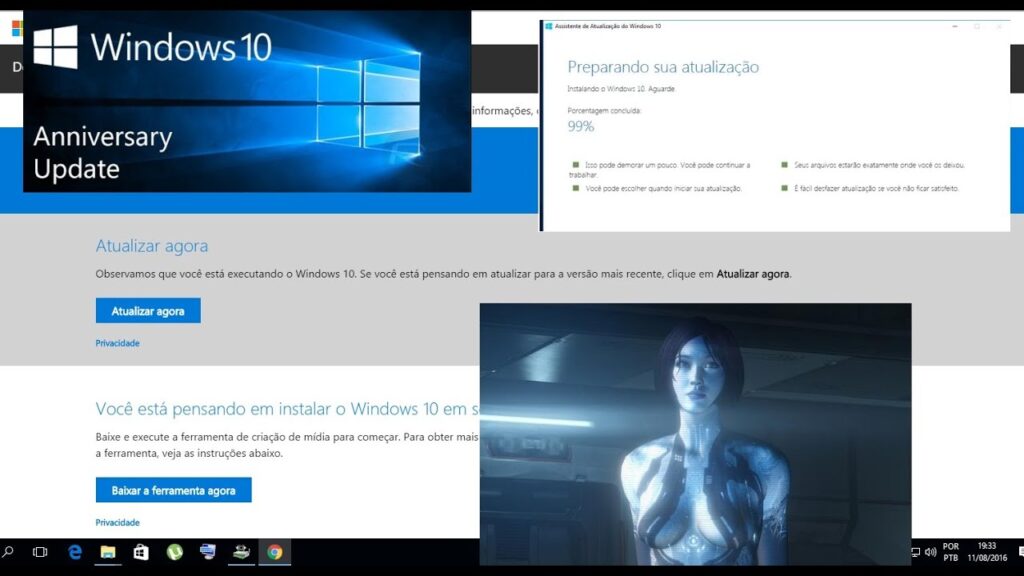Open the scanner-like app on the taskbar
Image resolution: width=1024 pixels, height=576 pixels.
coord(241,552)
